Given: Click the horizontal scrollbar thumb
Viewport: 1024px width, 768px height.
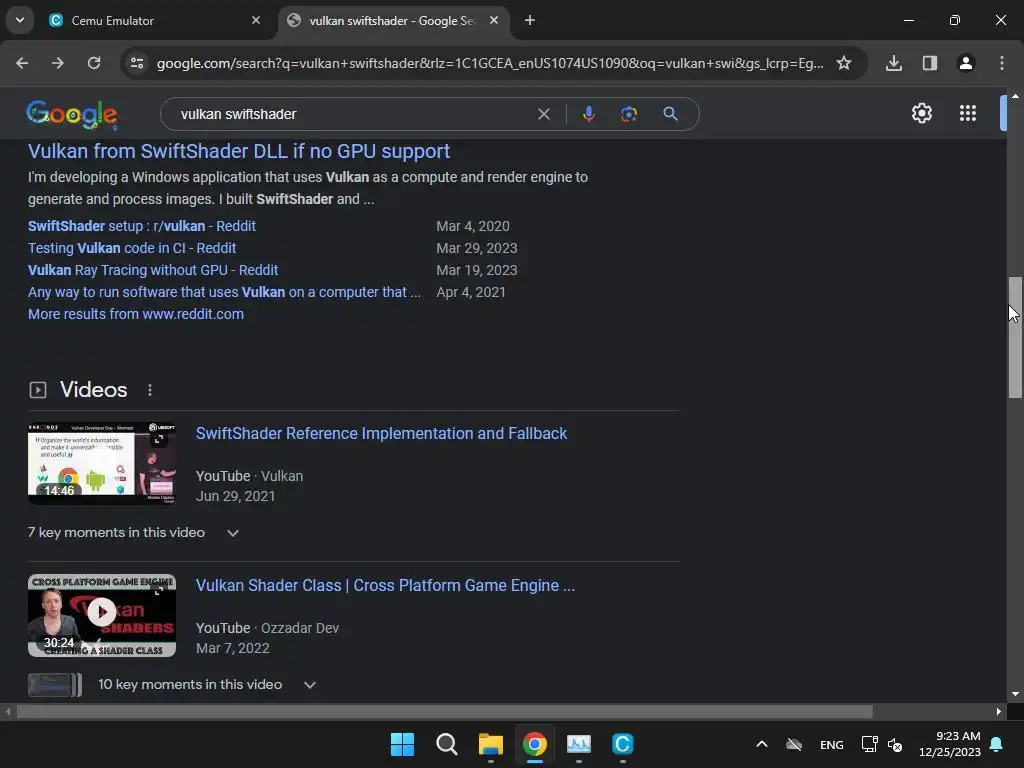Looking at the screenshot, I should click(x=445, y=712).
